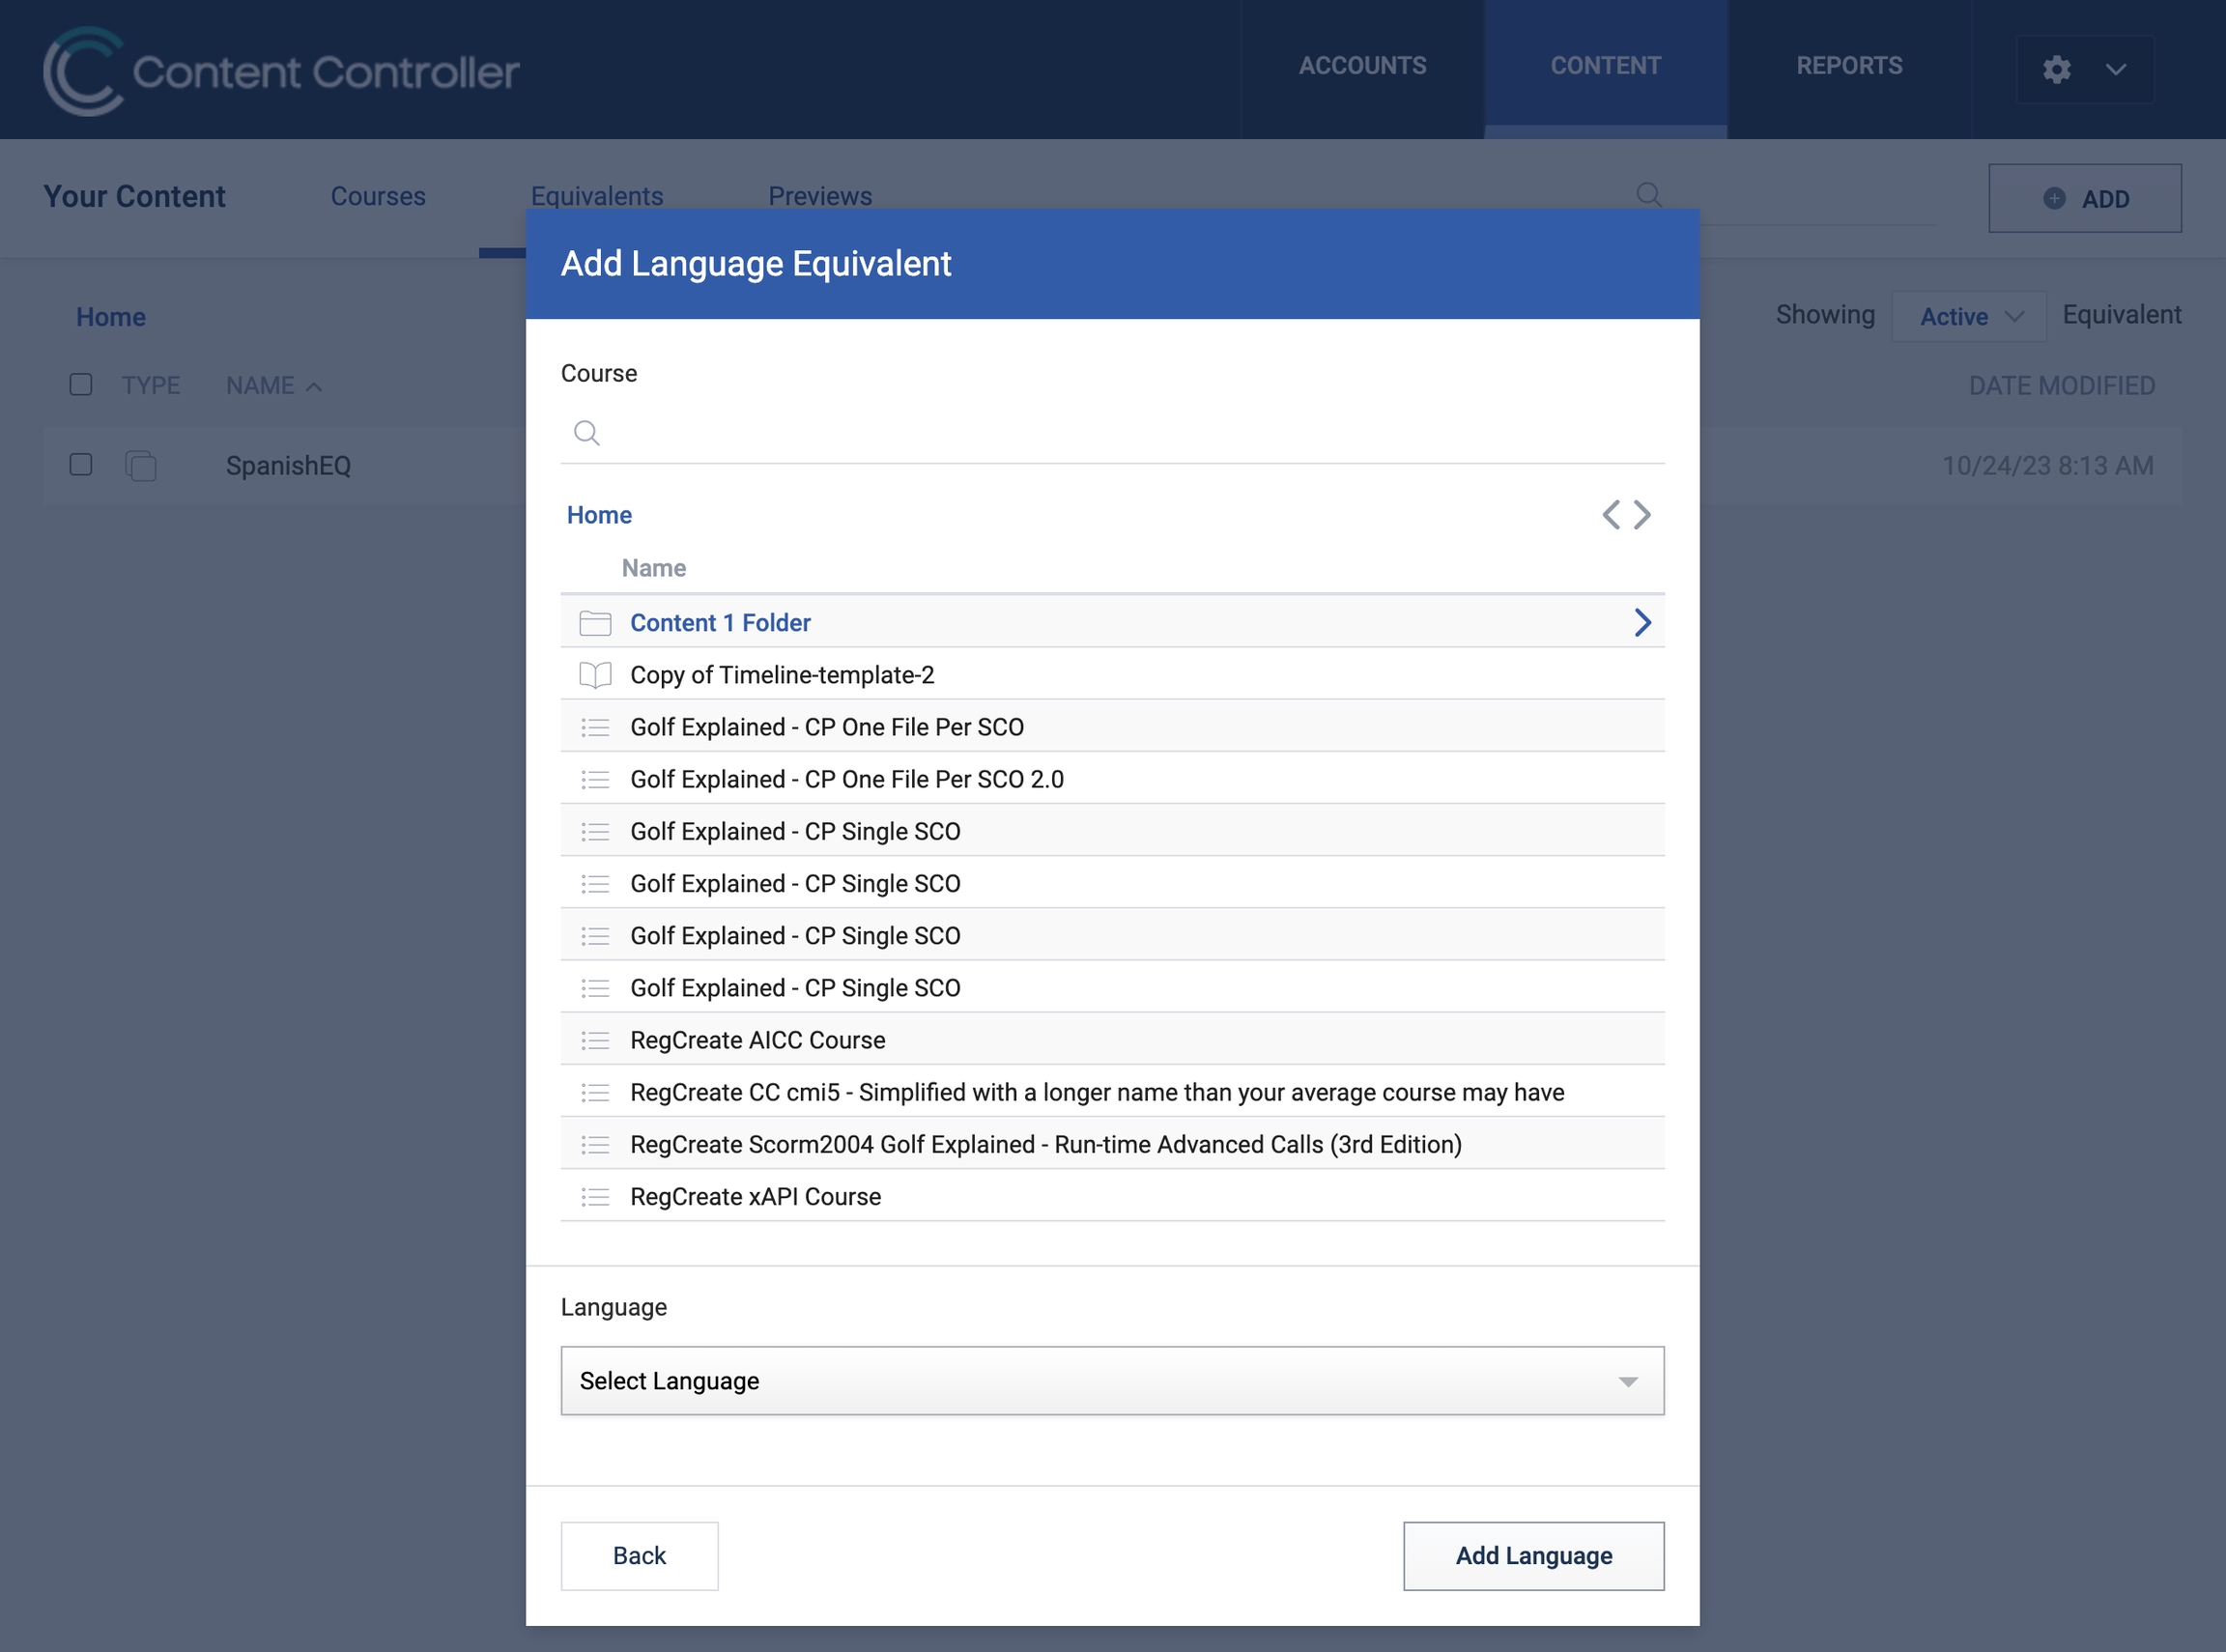Screen dimensions: 2226x1652
Task: Click list icon for RegCreate AICC Course
Action: click(x=595, y=1040)
